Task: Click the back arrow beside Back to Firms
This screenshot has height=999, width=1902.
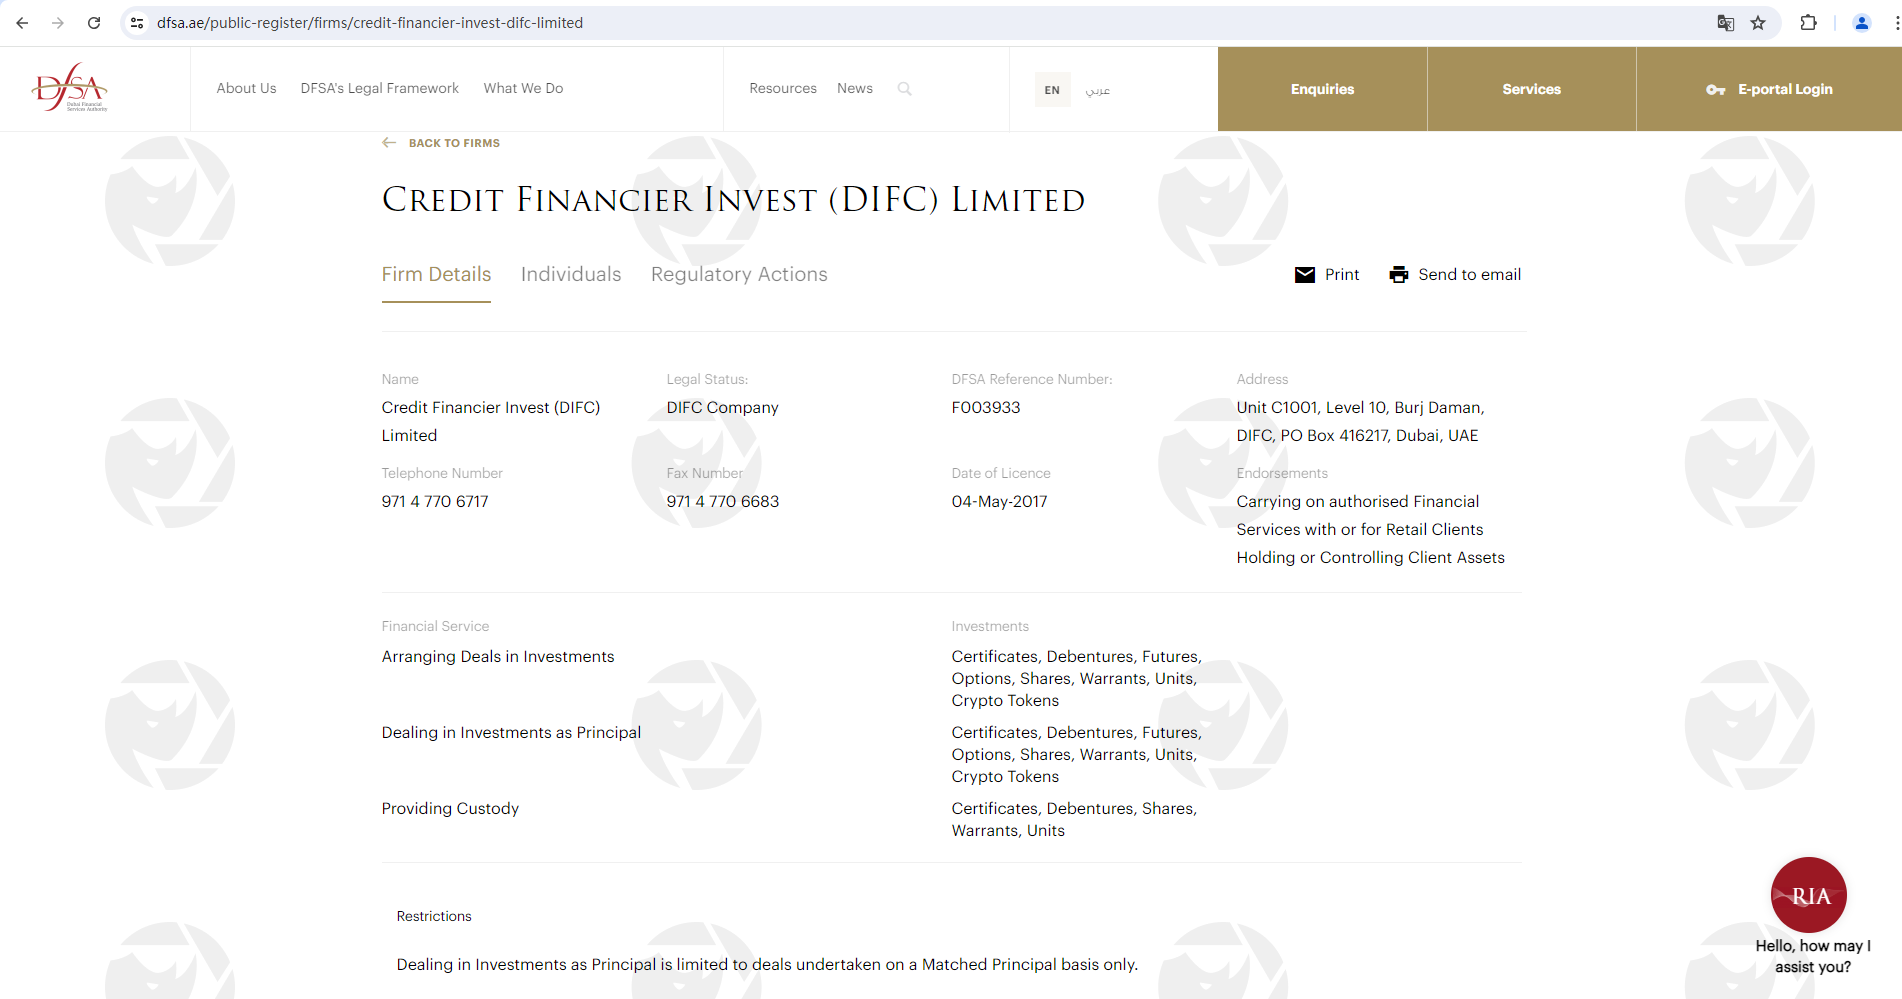Action: (x=389, y=143)
